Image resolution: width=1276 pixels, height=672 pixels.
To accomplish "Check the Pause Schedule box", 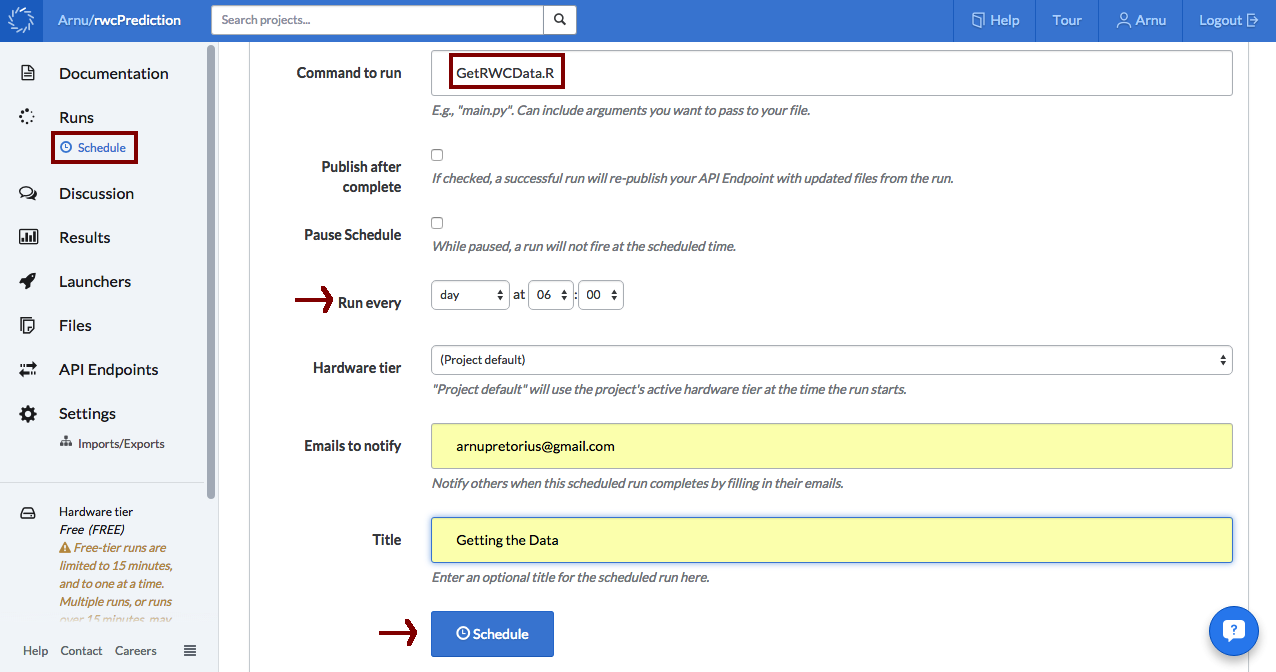I will 437,222.
